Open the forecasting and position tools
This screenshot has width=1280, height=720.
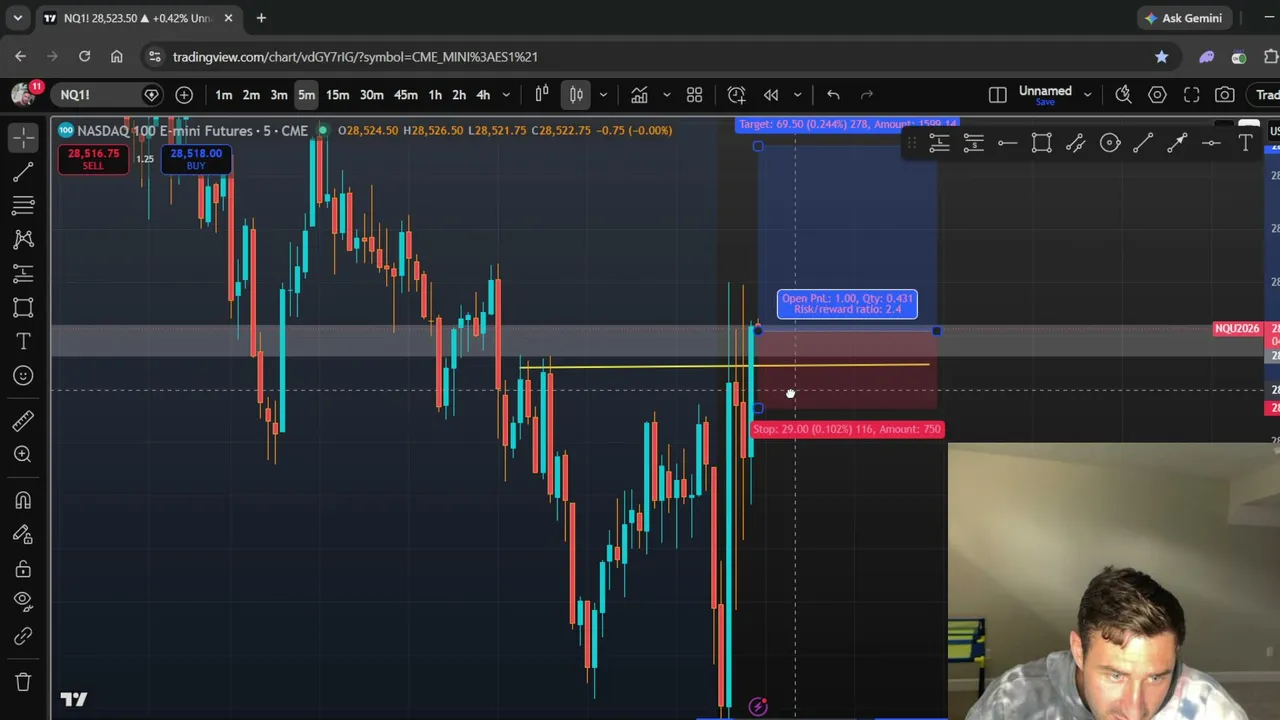coord(23,273)
